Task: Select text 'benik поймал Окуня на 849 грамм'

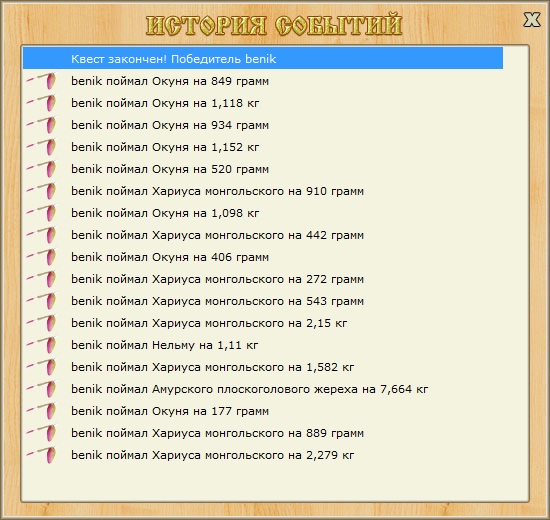Action: click(x=170, y=81)
